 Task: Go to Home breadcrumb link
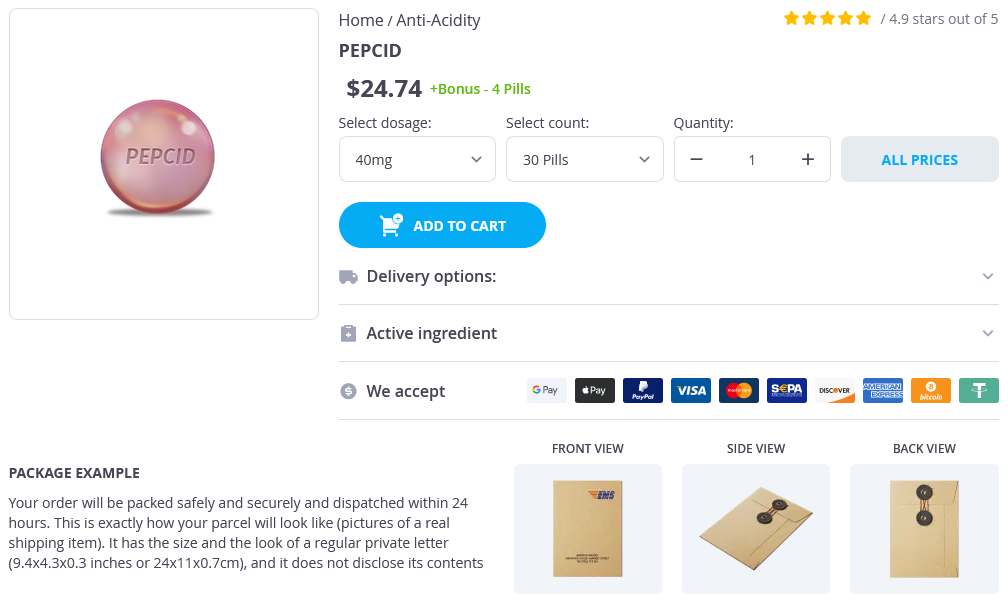click(361, 20)
